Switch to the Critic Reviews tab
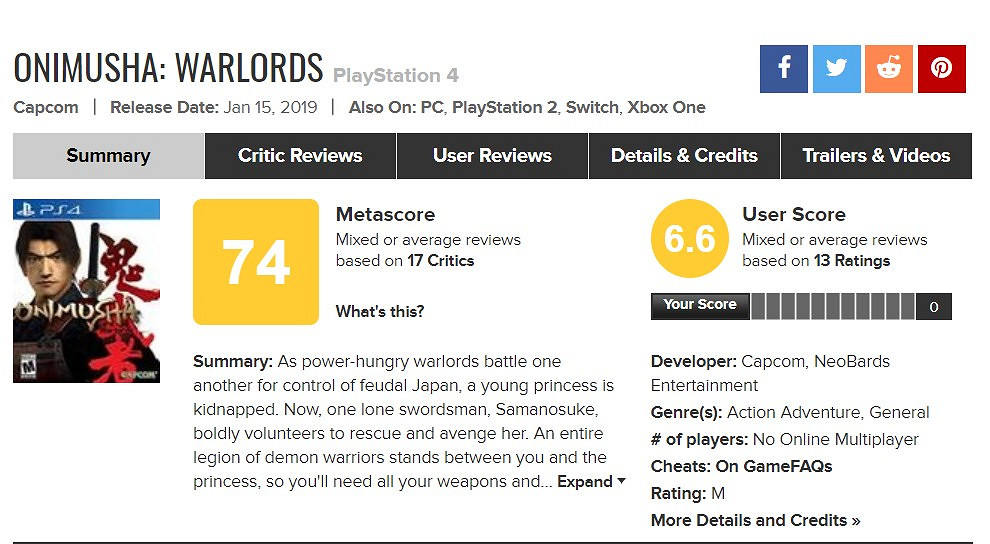The height and width of the screenshot is (544, 990). click(x=300, y=156)
